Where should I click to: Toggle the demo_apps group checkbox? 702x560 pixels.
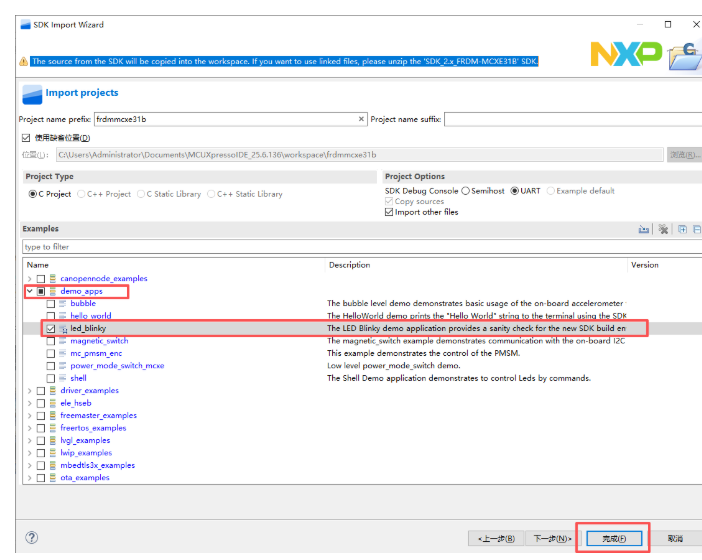41,291
